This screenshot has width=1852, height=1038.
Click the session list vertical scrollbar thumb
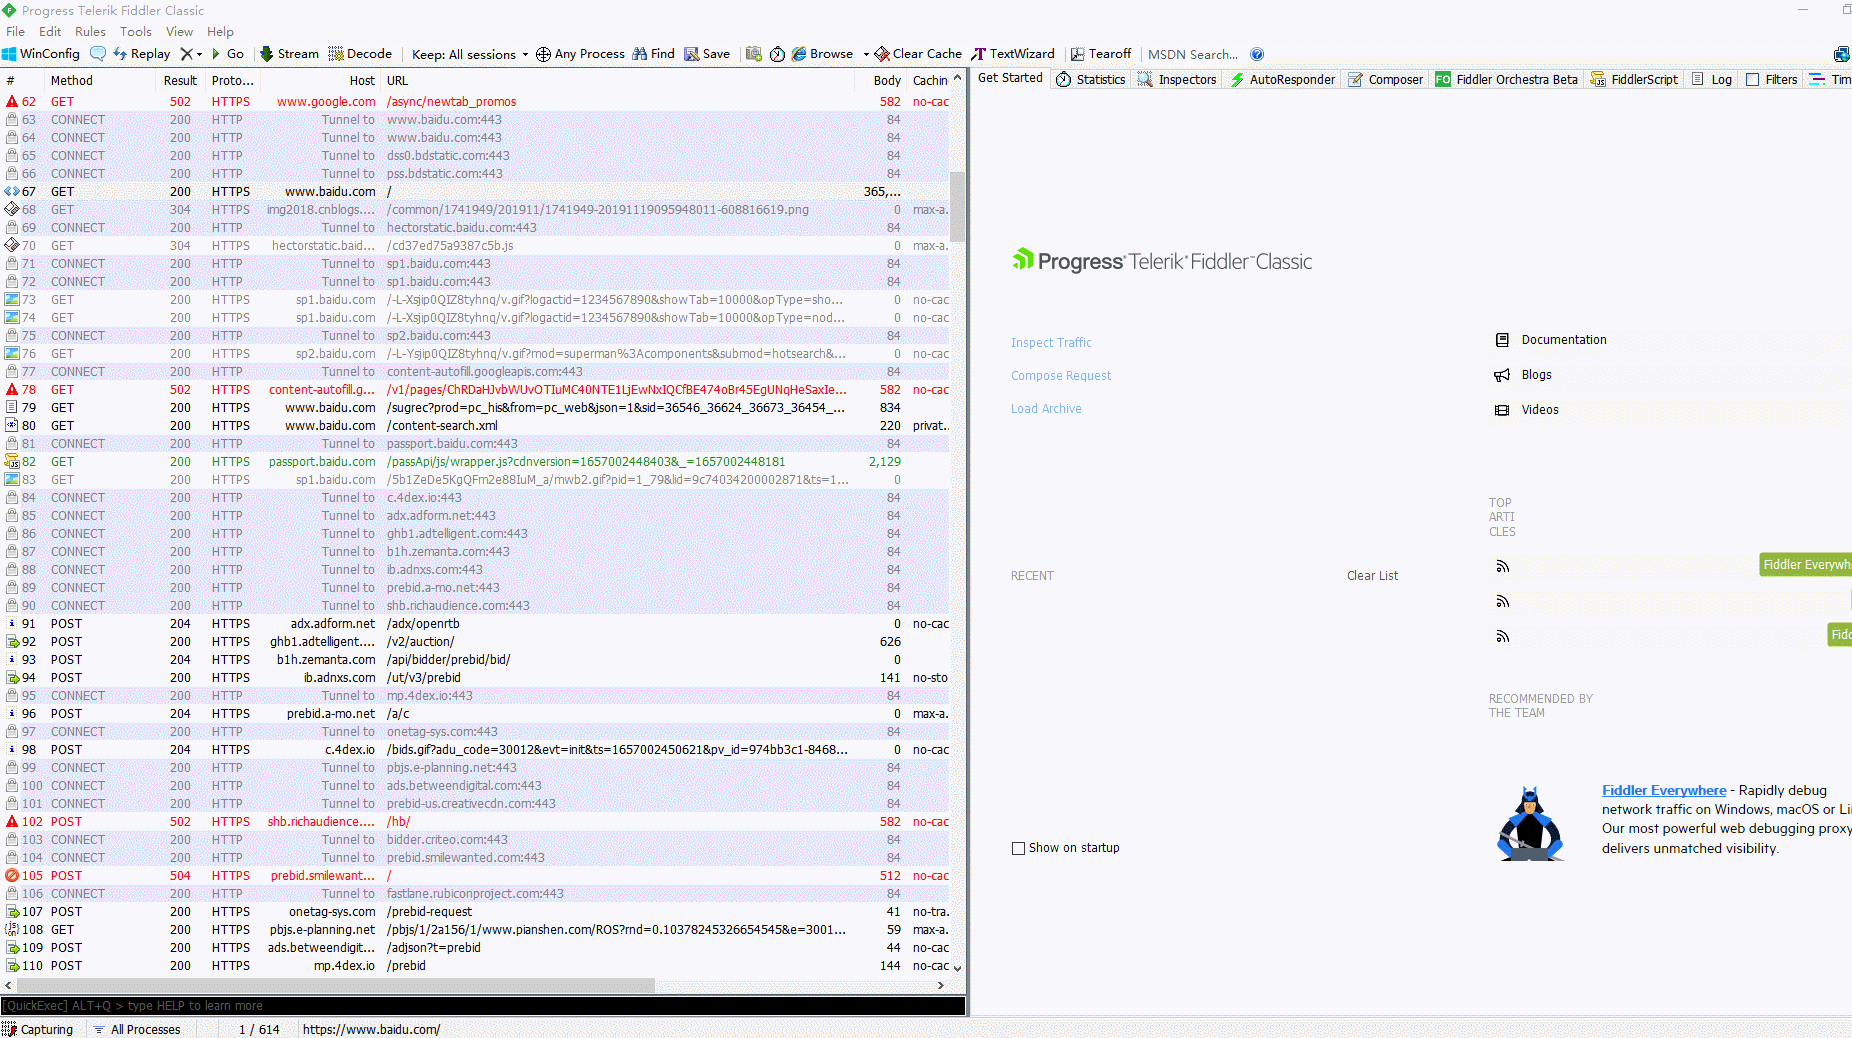[957, 206]
